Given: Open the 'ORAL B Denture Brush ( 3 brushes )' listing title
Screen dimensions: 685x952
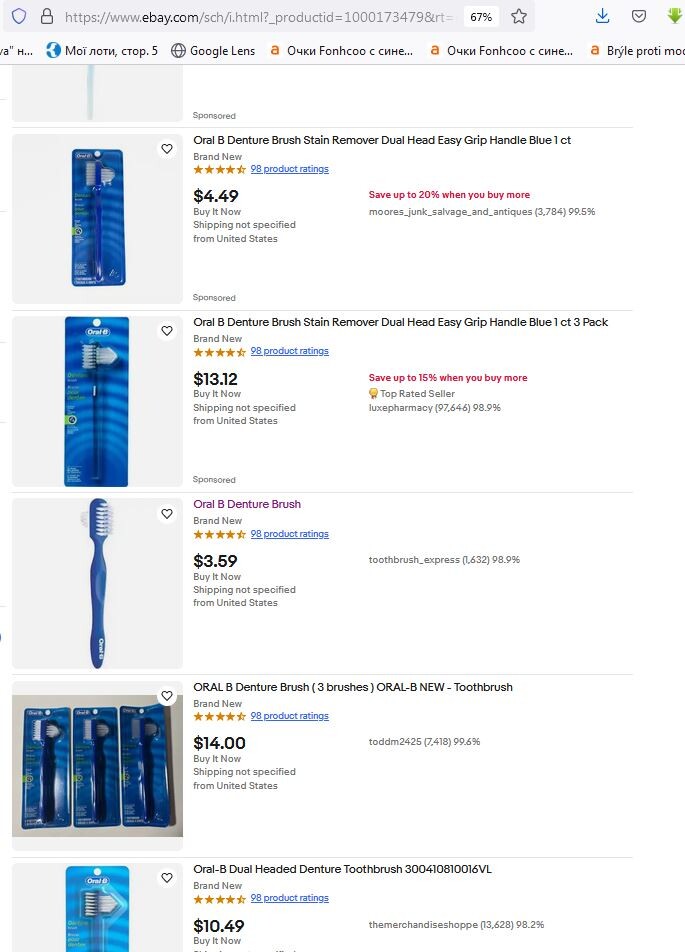Looking at the screenshot, I should point(352,687).
